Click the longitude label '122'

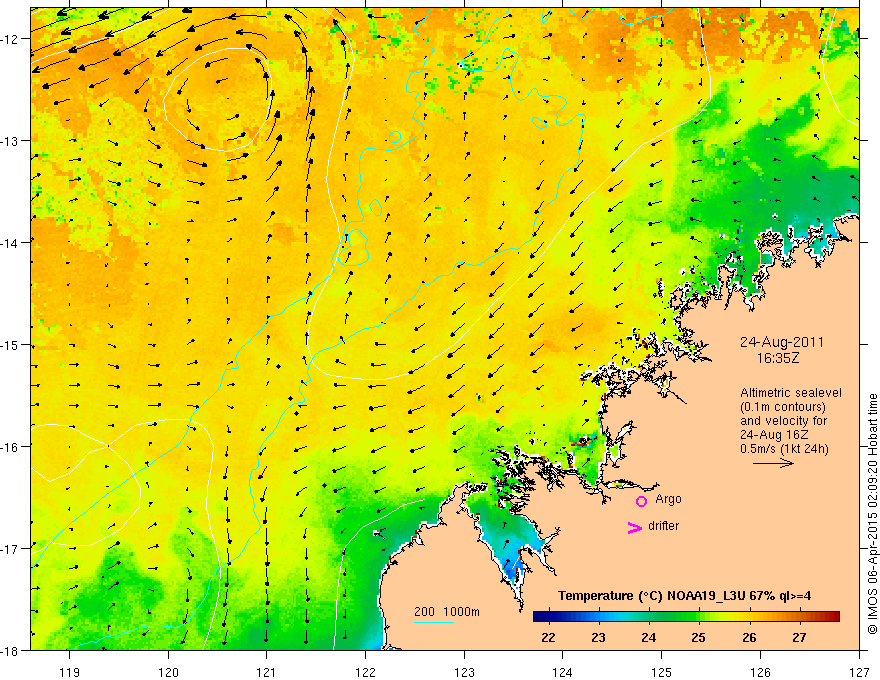pos(365,672)
